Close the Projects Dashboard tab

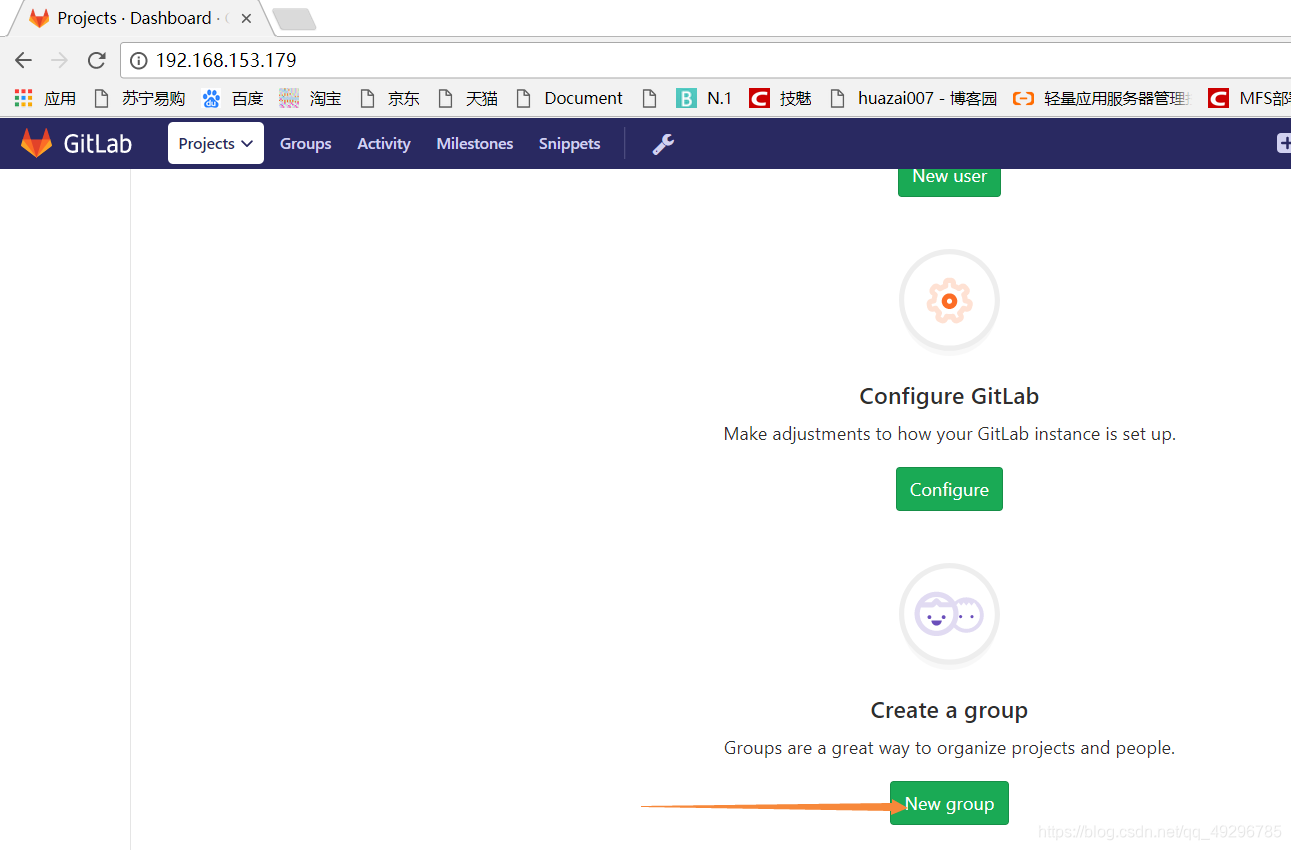(x=246, y=18)
